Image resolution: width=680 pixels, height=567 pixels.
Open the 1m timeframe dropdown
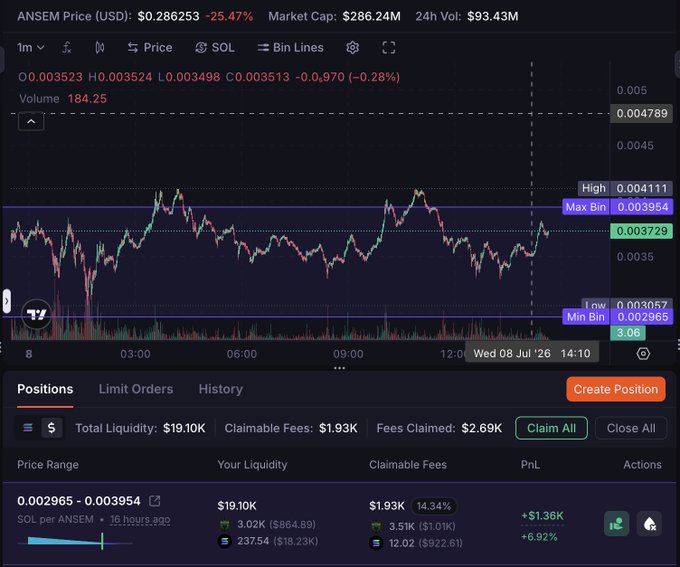coord(30,47)
